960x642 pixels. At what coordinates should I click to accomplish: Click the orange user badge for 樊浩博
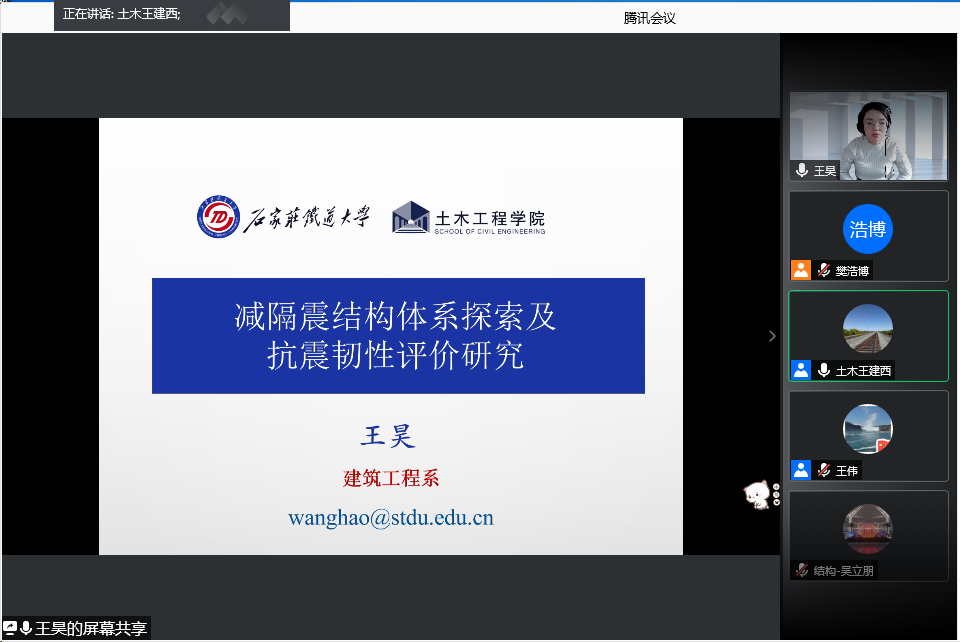coord(801,270)
